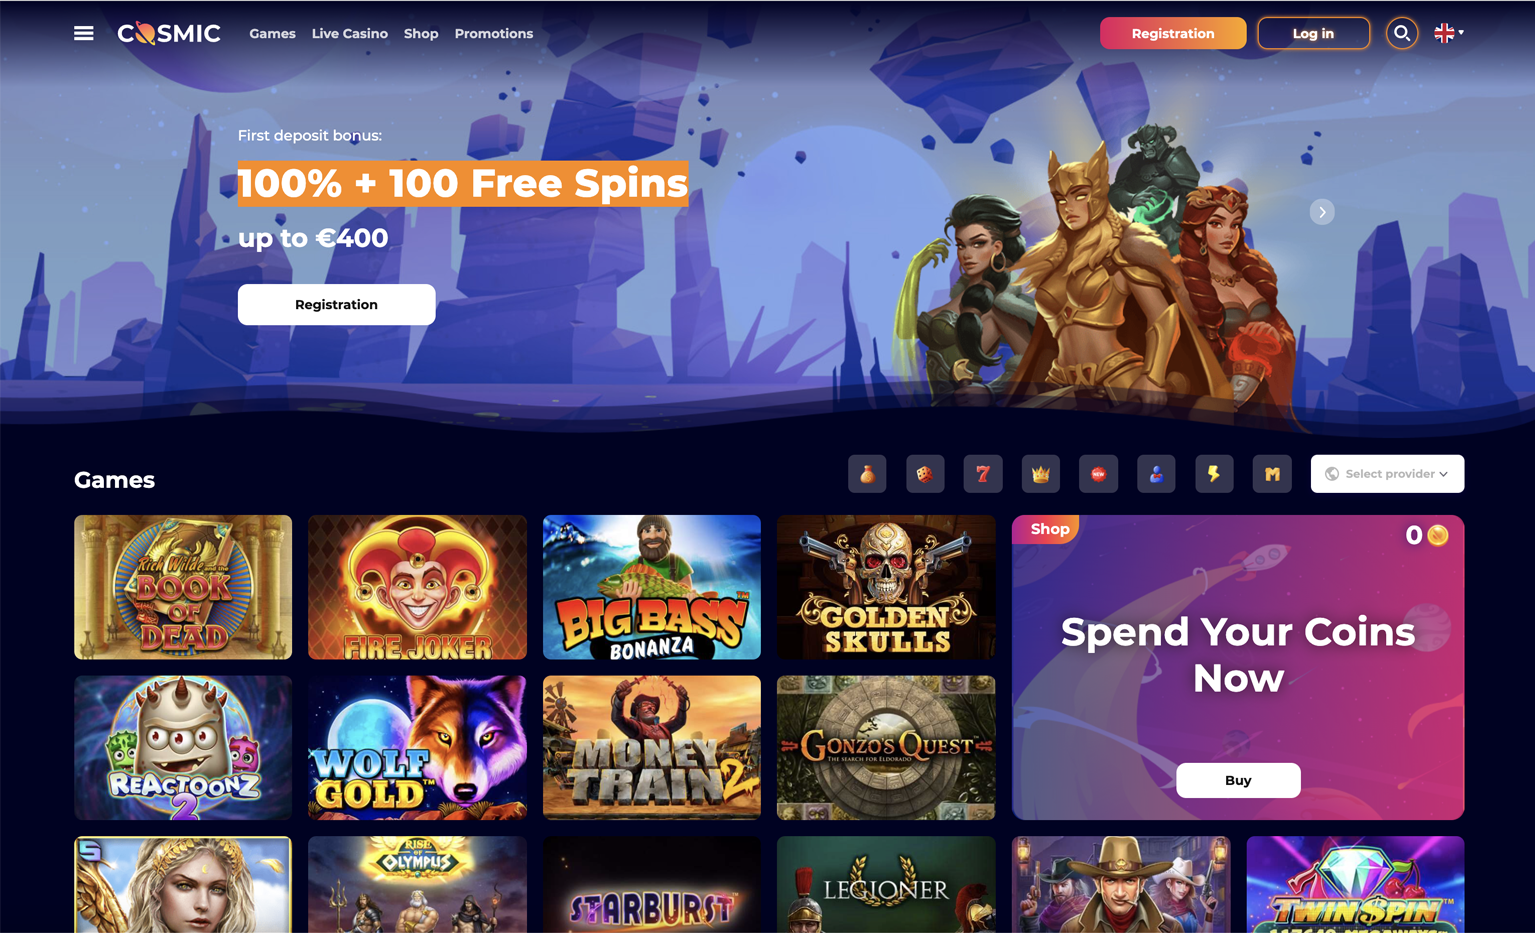This screenshot has height=933, width=1535.
Task: Select the M Megaways category filter
Action: [1272, 474]
